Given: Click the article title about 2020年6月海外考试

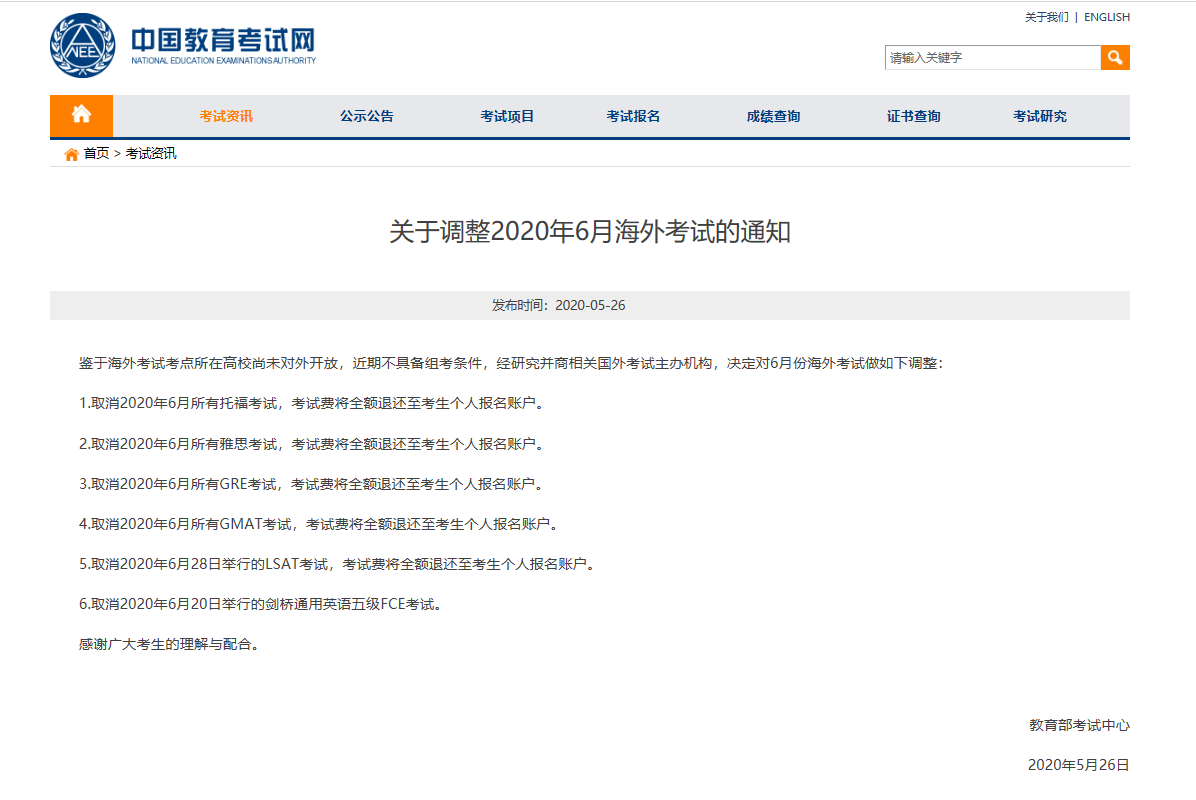Looking at the screenshot, I should (590, 232).
